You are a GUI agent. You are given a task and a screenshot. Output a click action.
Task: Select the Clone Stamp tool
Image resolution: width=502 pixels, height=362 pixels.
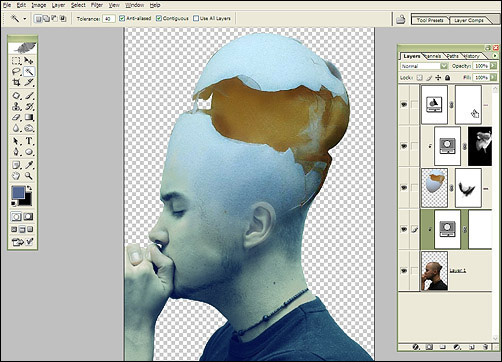click(16, 107)
